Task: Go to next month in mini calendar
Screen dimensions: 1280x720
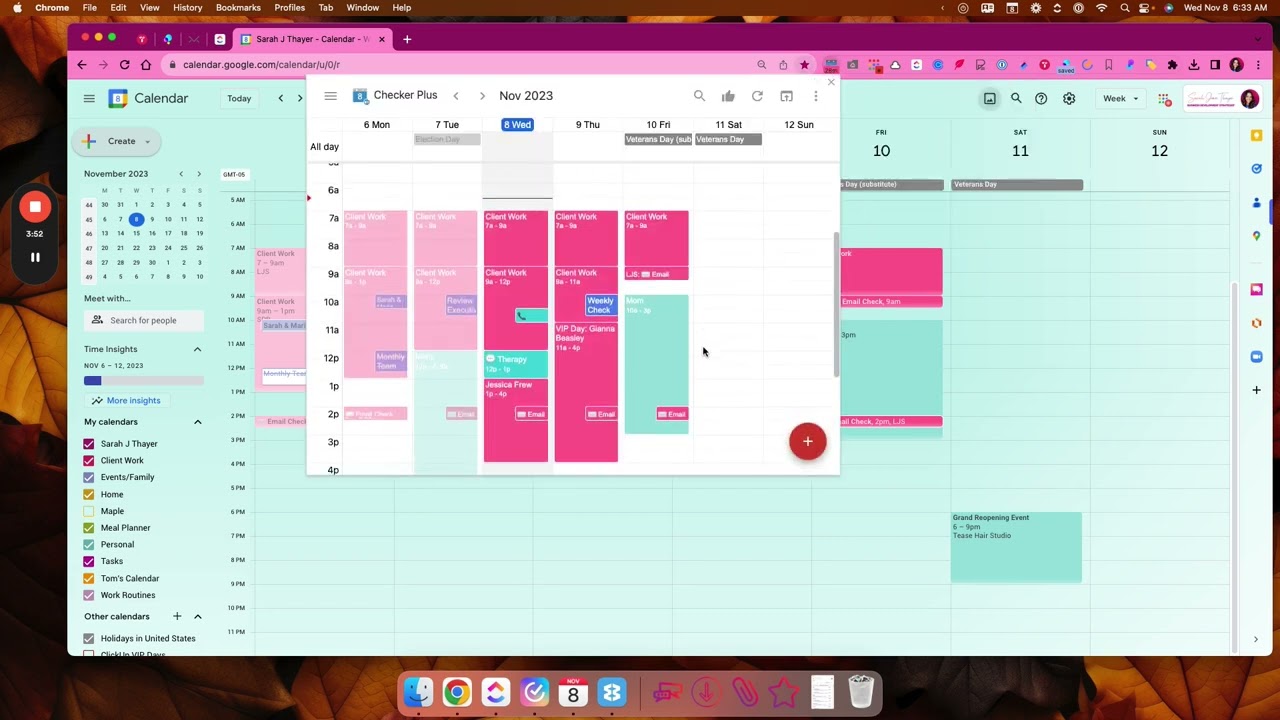Action: [x=198, y=174]
